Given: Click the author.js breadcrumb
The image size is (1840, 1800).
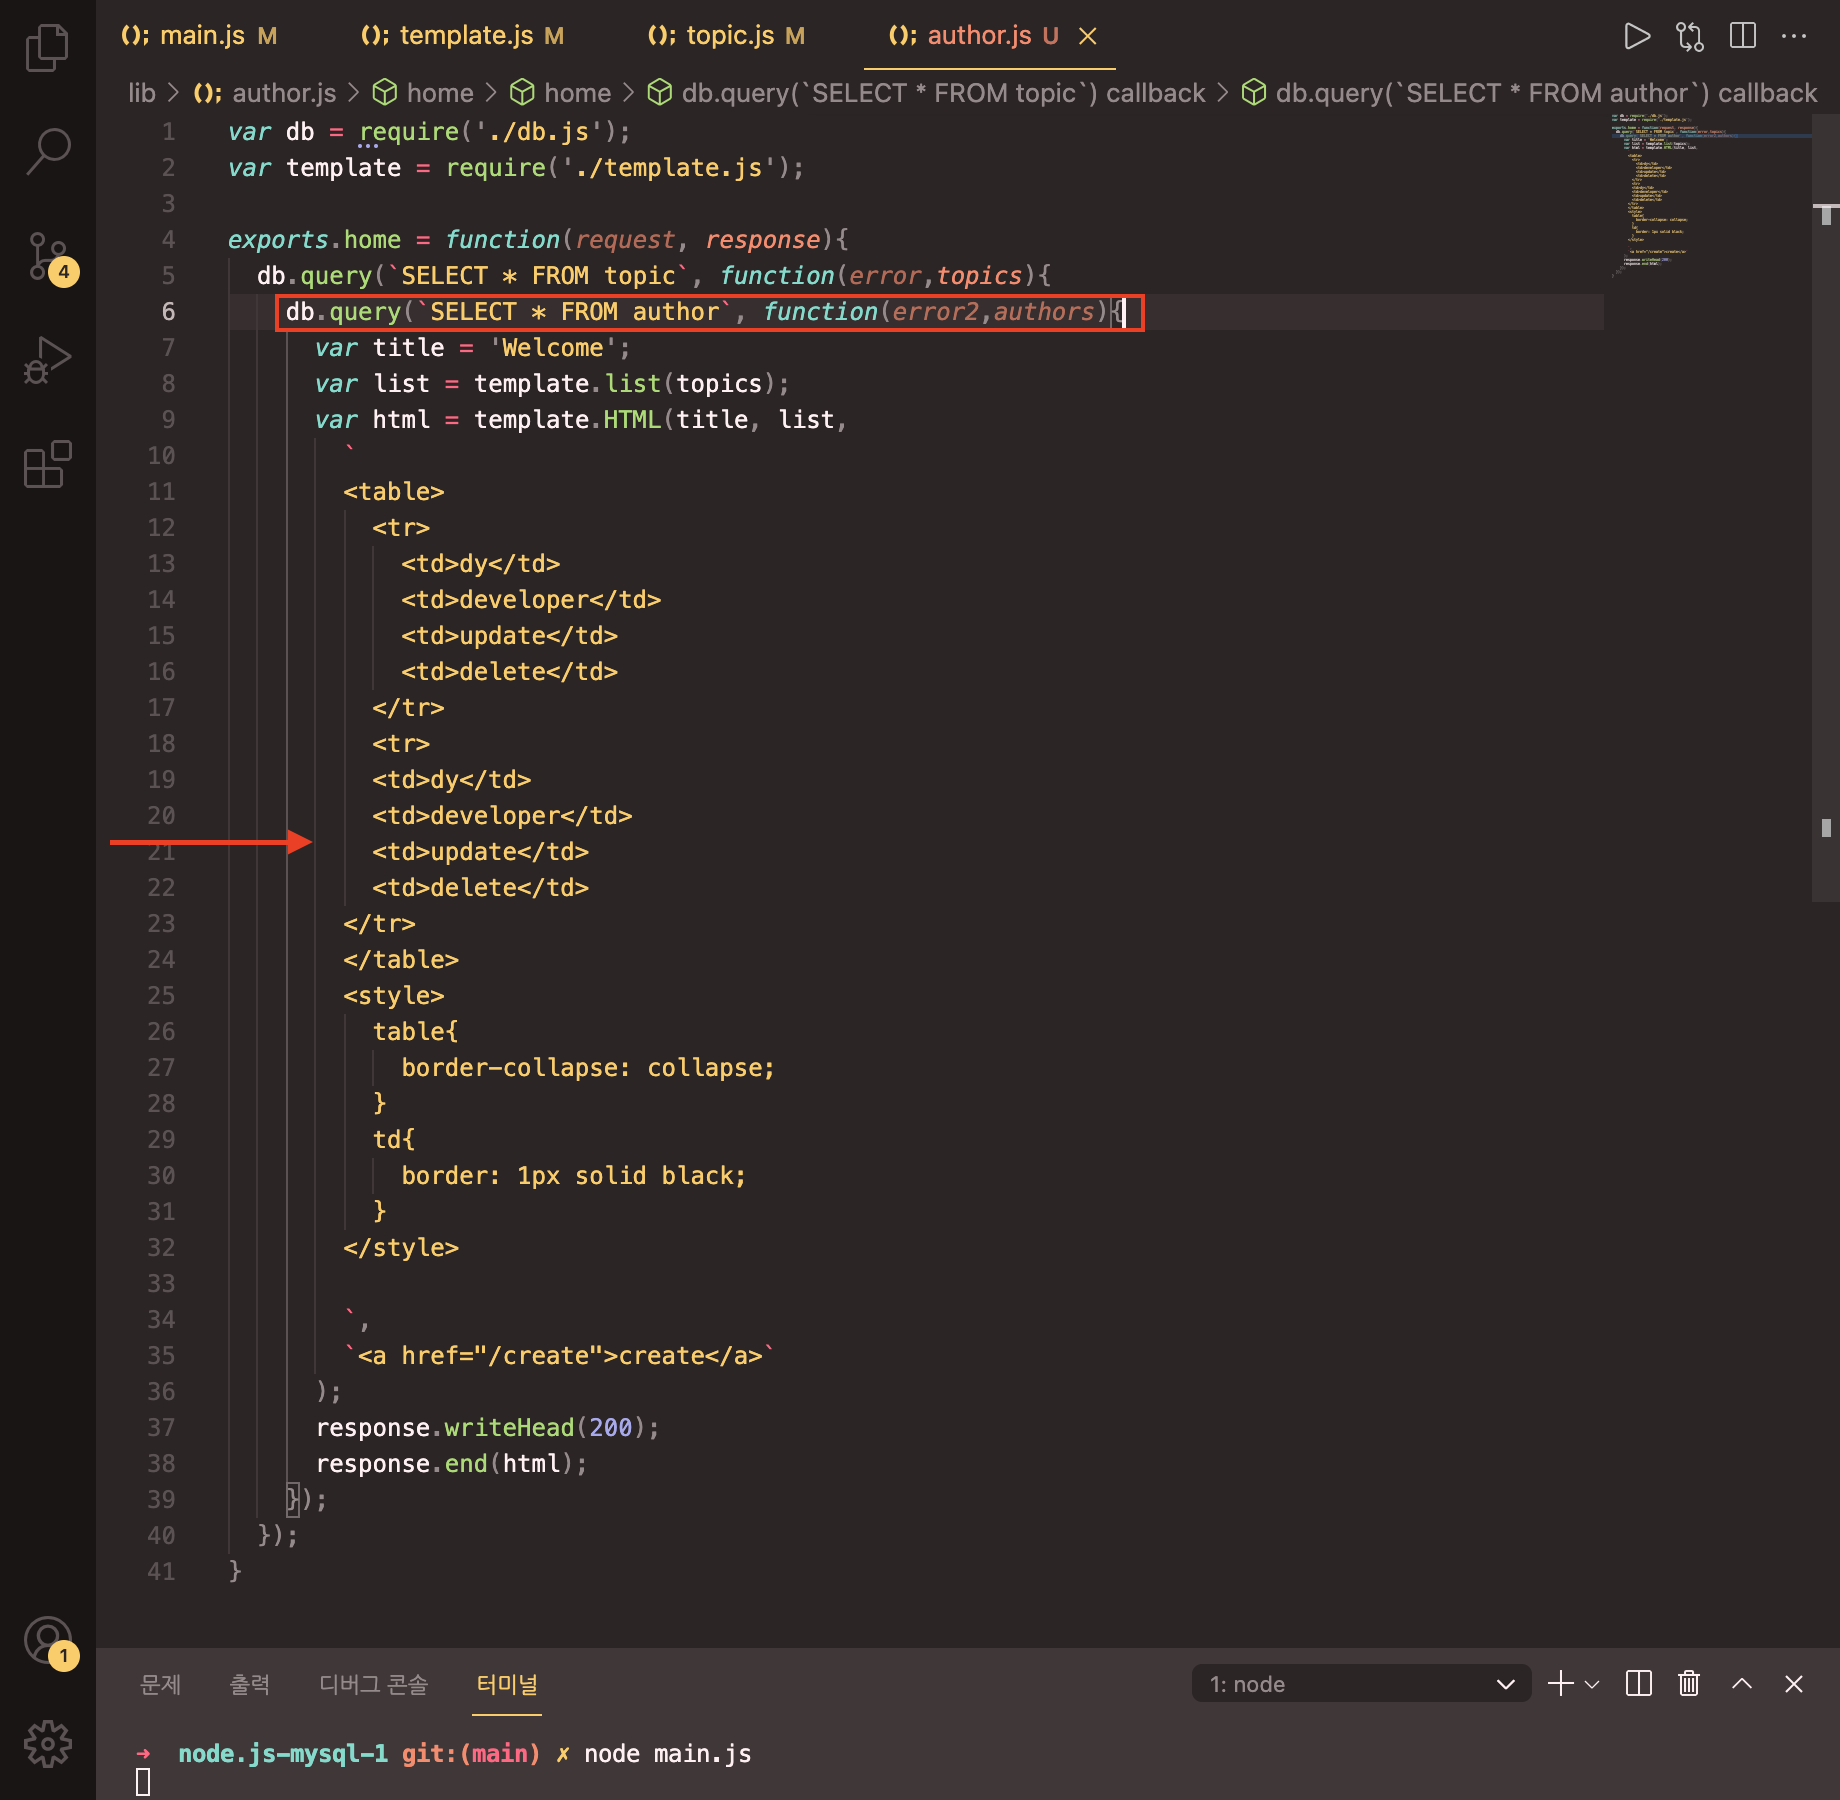Looking at the screenshot, I should [265, 93].
